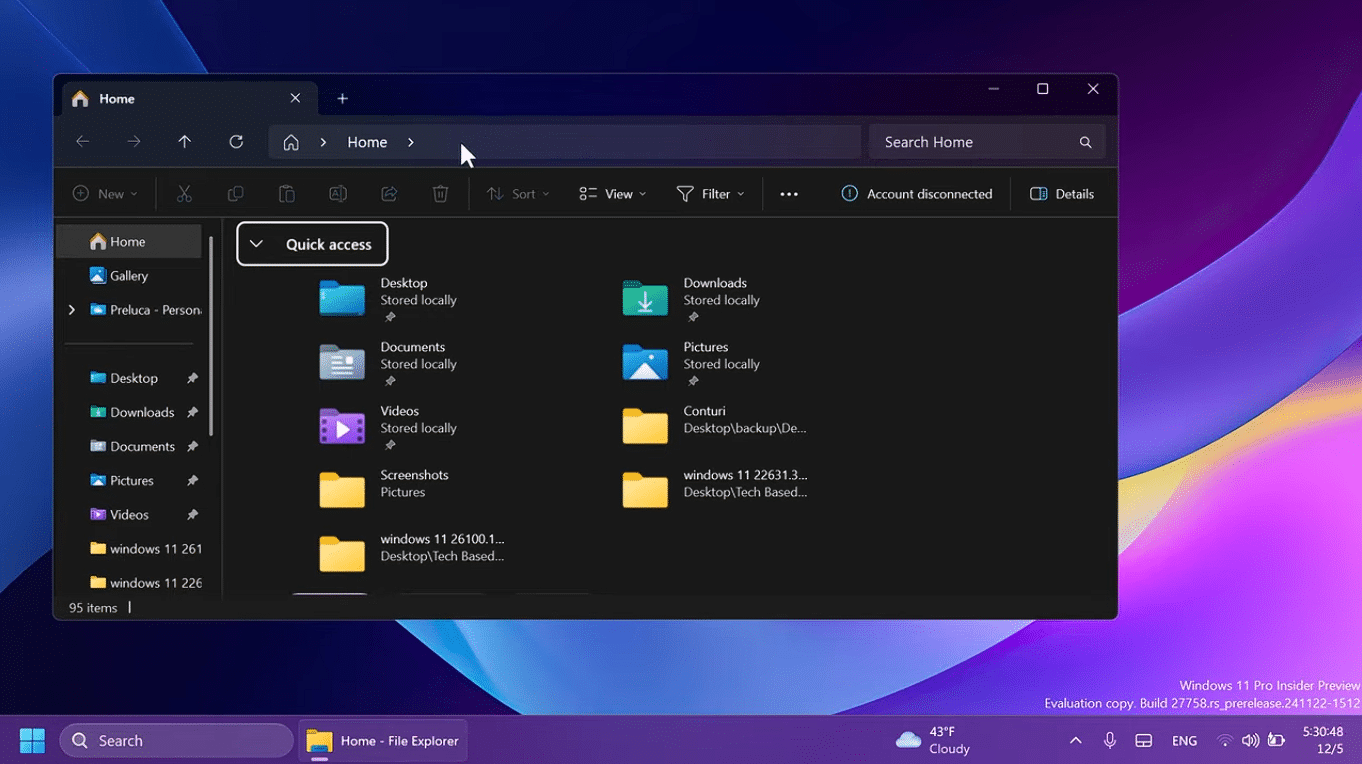Image resolution: width=1362 pixels, height=764 pixels.
Task: Open the New dropdown menu
Action: 105,194
